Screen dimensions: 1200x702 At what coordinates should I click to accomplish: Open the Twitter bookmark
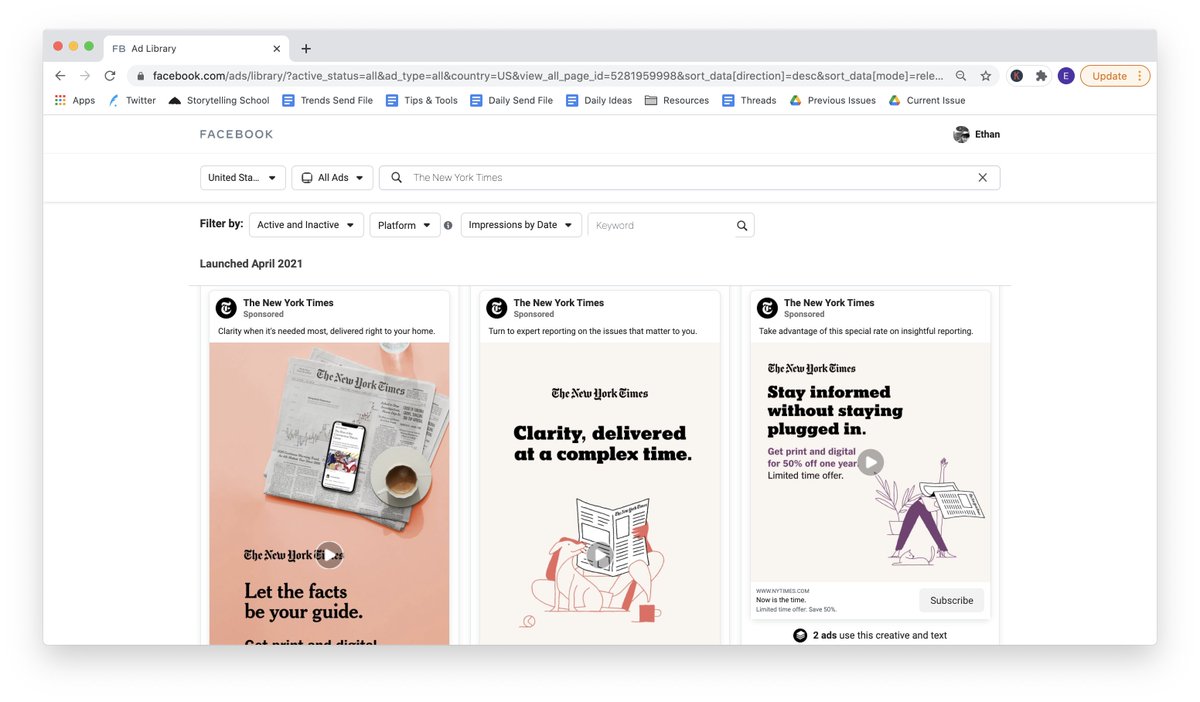[x=132, y=100]
